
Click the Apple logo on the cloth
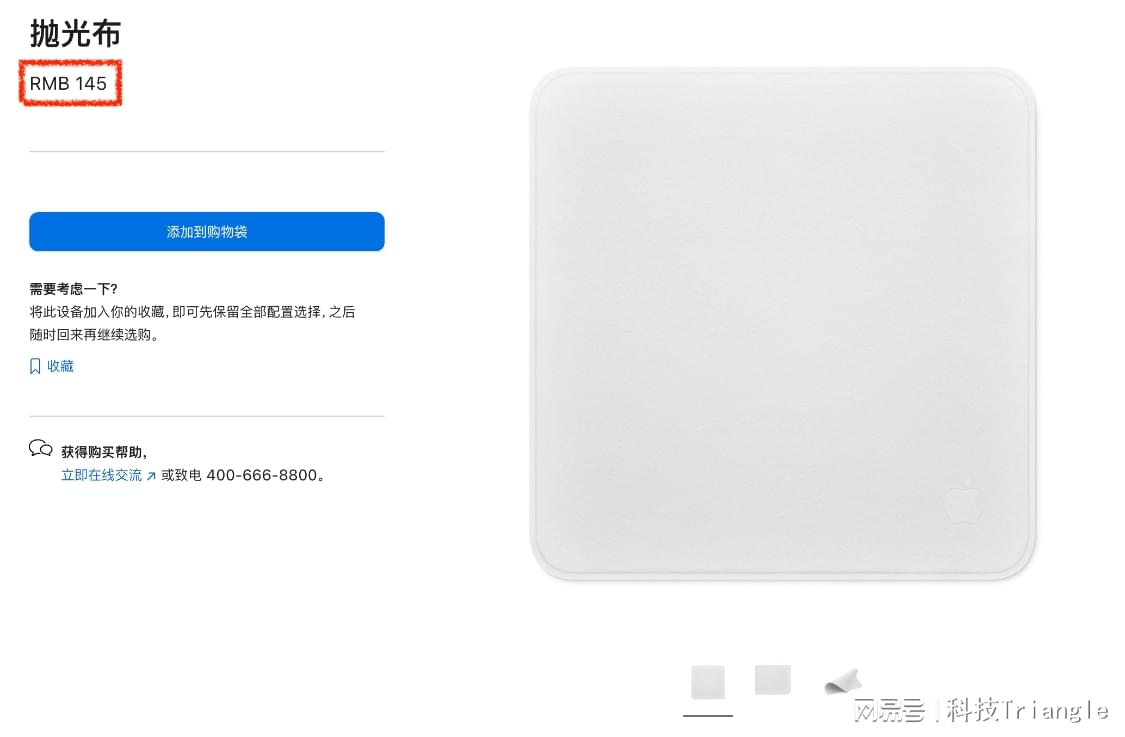point(962,499)
